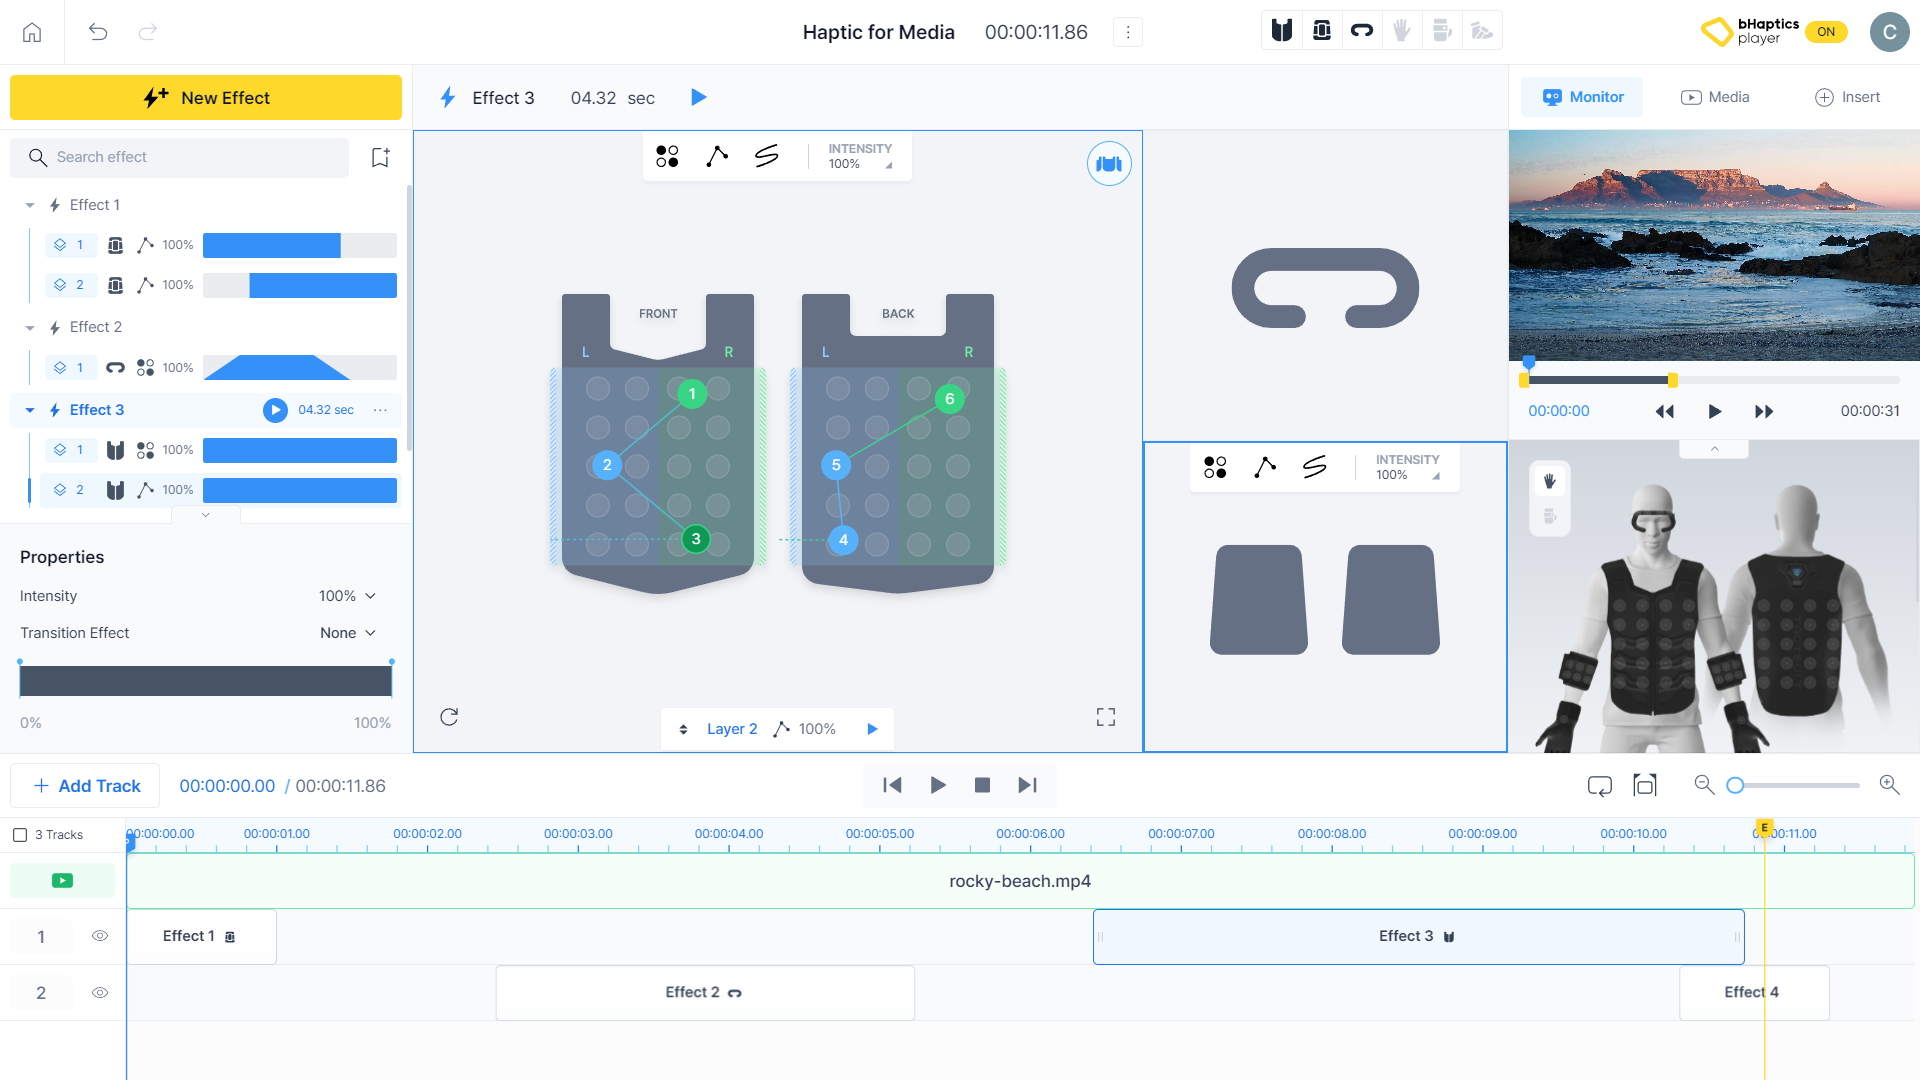The height and width of the screenshot is (1080, 1920).
Task: Select path point 5 on back vest
Action: [836, 465]
